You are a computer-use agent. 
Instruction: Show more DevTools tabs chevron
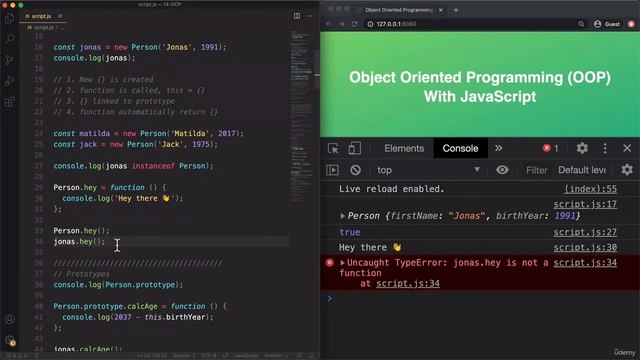pos(498,148)
